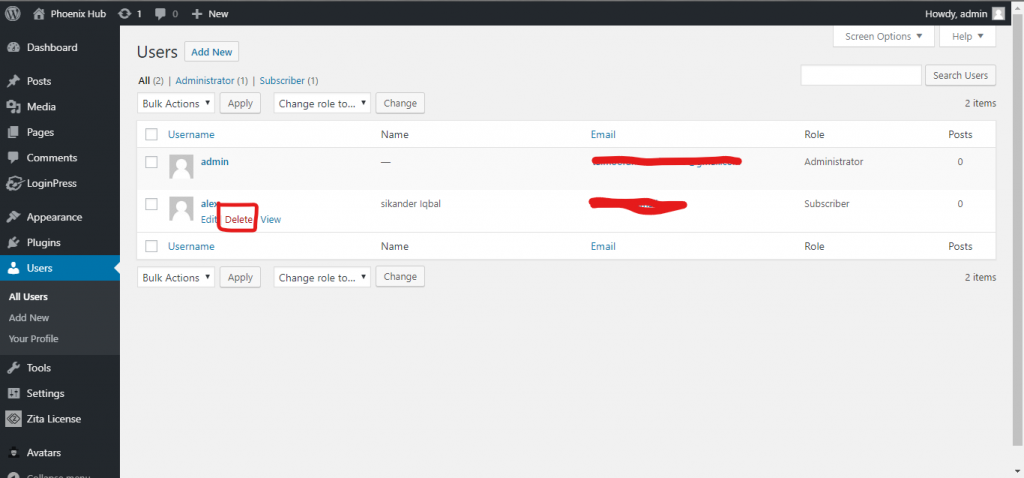Sort by Username in the header row

click(x=191, y=135)
